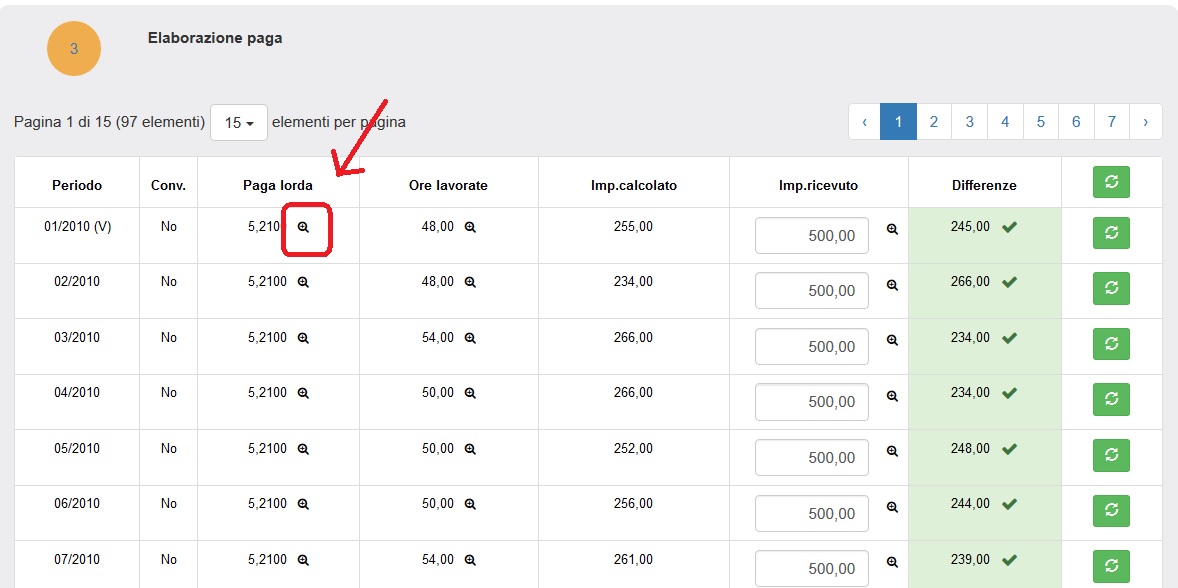Open the 15 elementi per pagina dropdown
Screen dimensions: 1178x588
point(239,123)
